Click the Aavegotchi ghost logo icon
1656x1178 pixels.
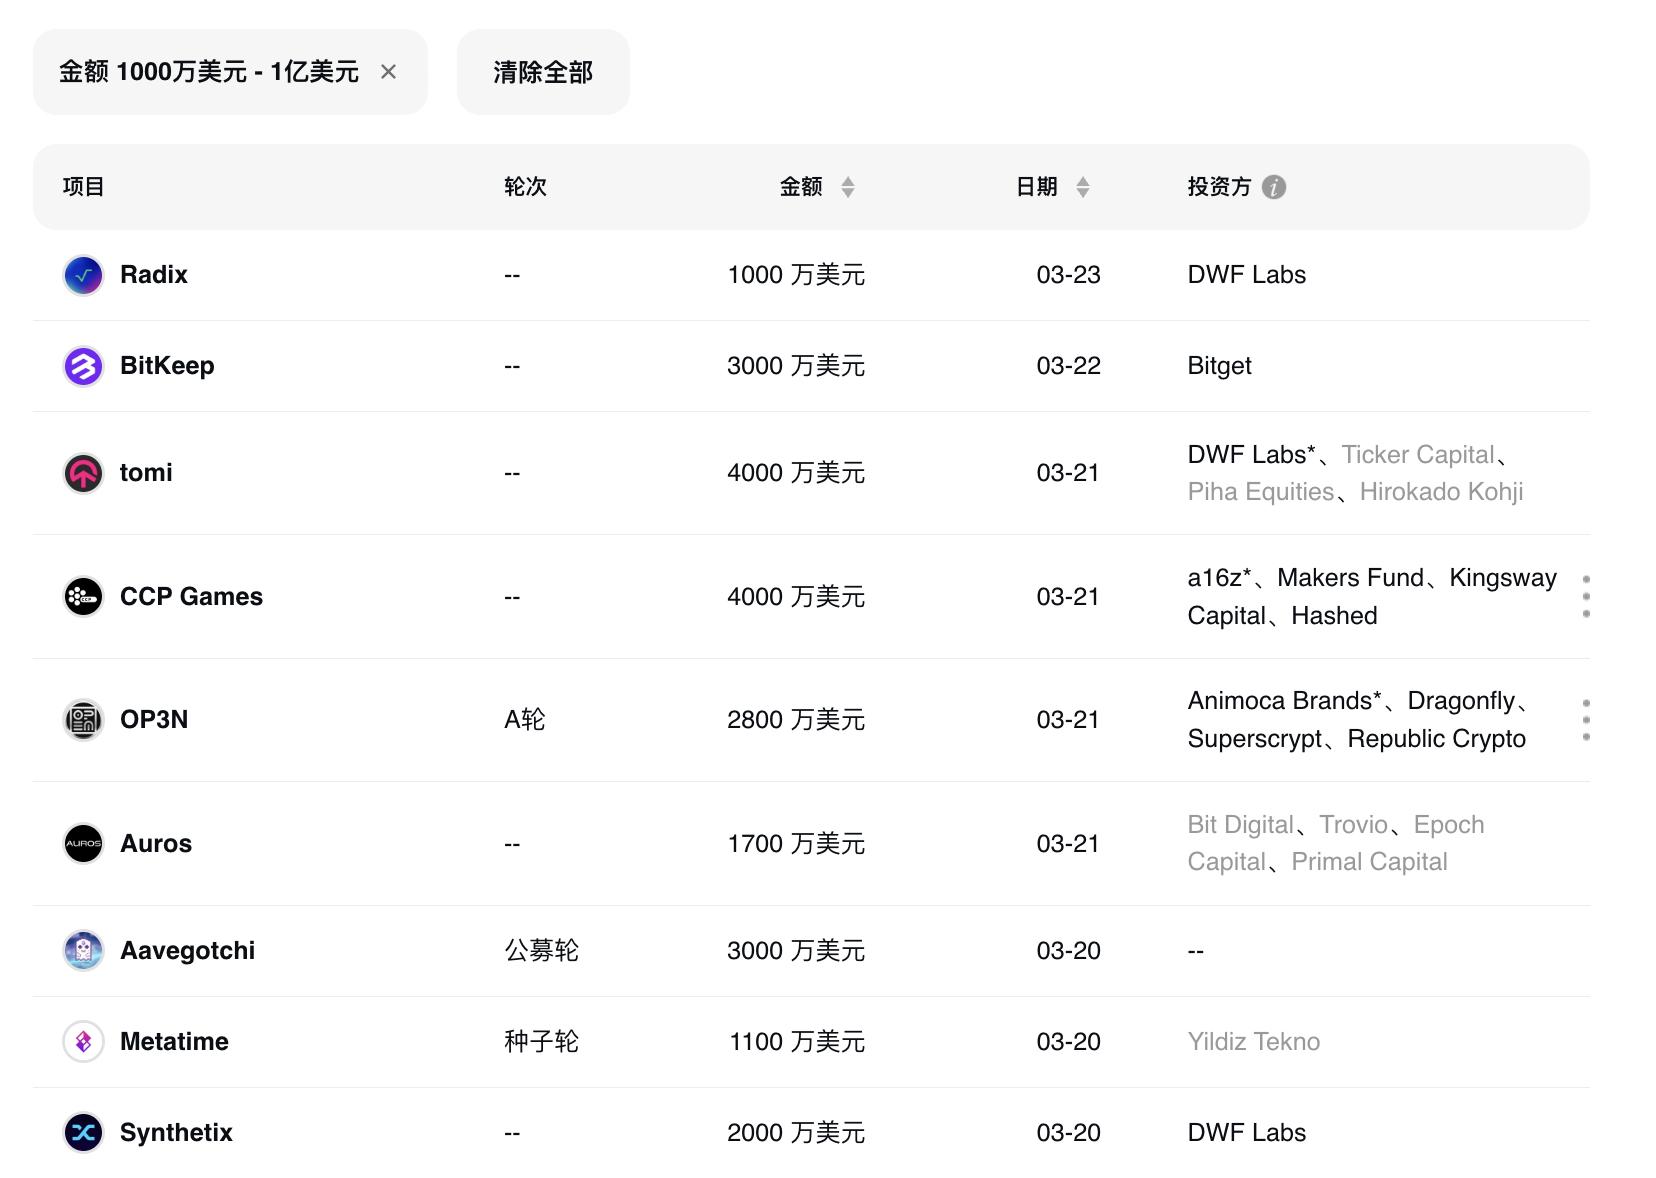pos(83,951)
